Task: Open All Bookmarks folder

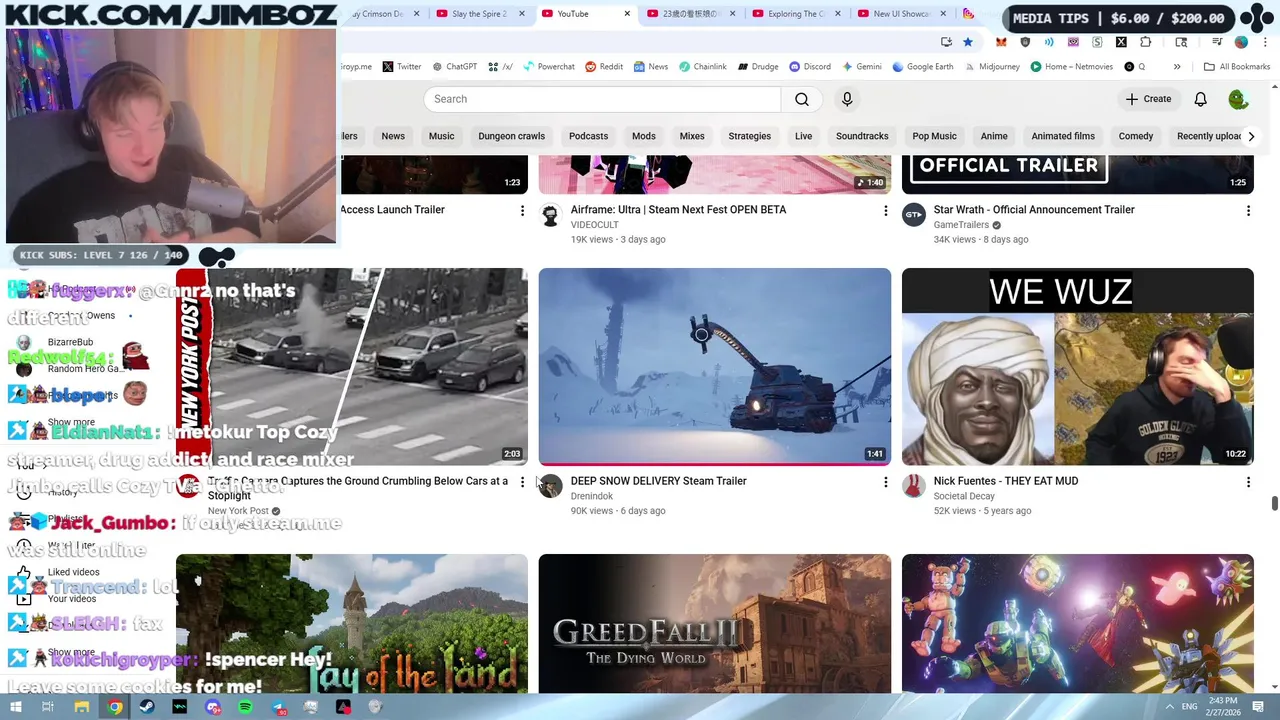Action: (1237, 67)
